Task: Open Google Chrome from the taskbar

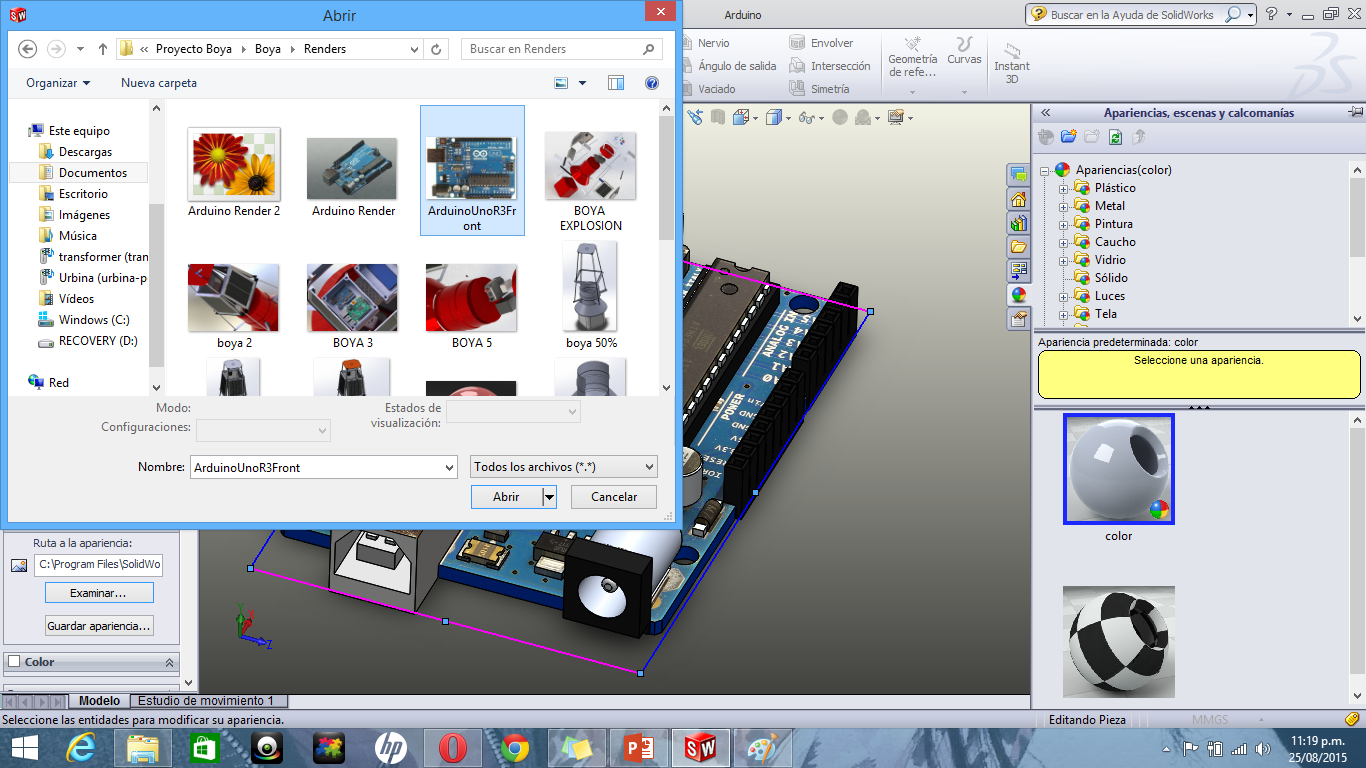Action: (x=515, y=747)
